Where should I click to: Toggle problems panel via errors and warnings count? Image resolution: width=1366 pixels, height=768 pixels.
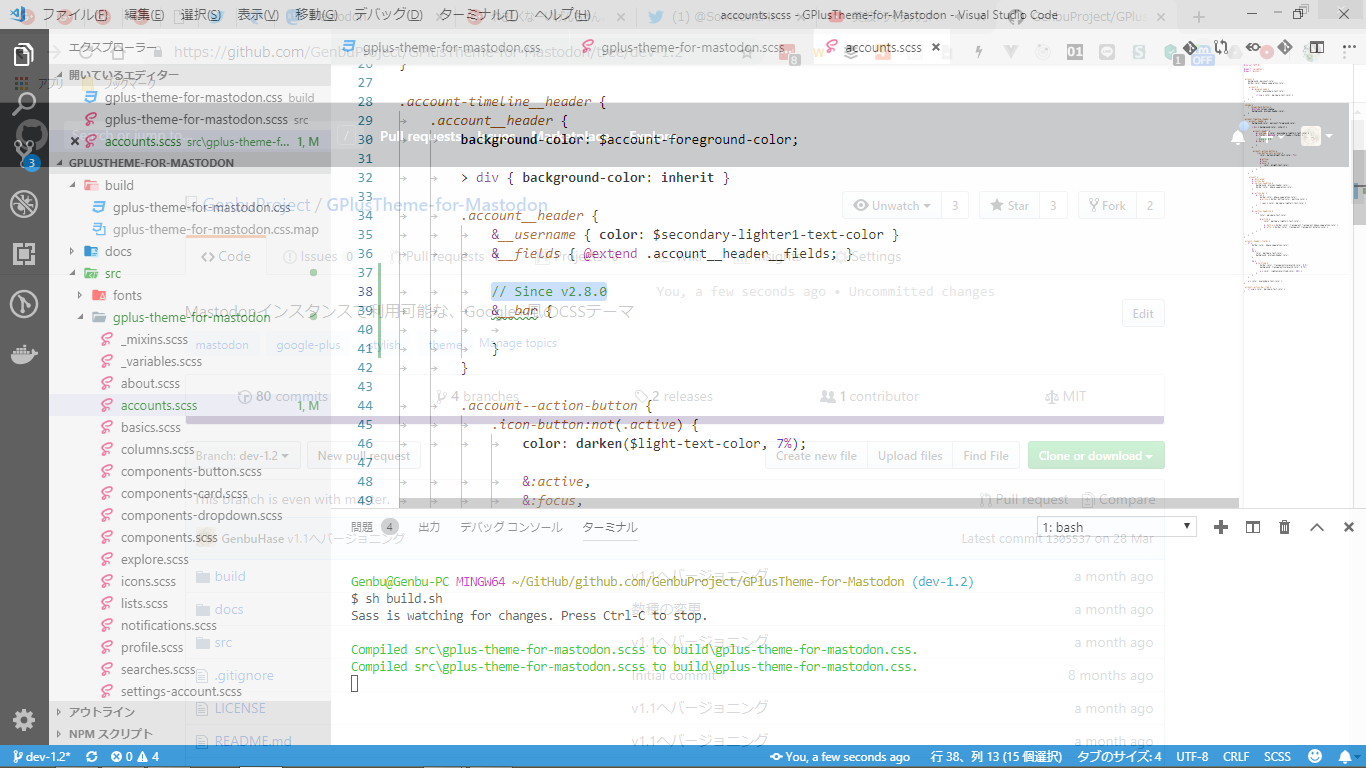(135, 757)
